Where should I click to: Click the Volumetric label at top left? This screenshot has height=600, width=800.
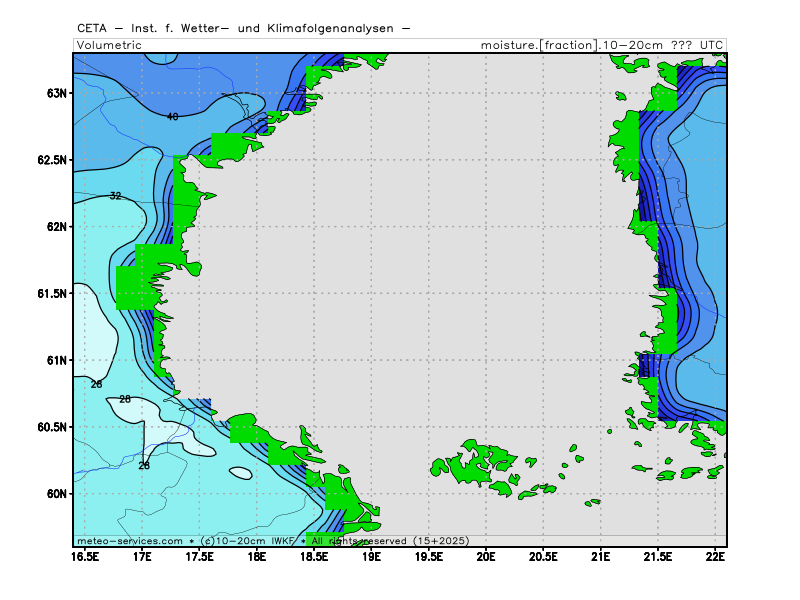pos(109,45)
